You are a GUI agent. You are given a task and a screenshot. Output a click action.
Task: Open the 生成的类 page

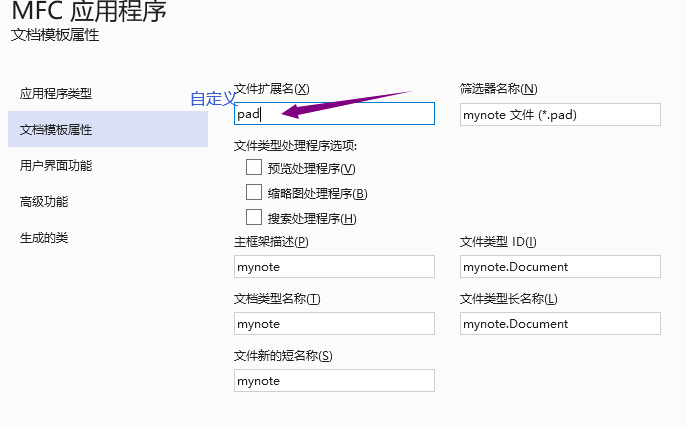44,238
